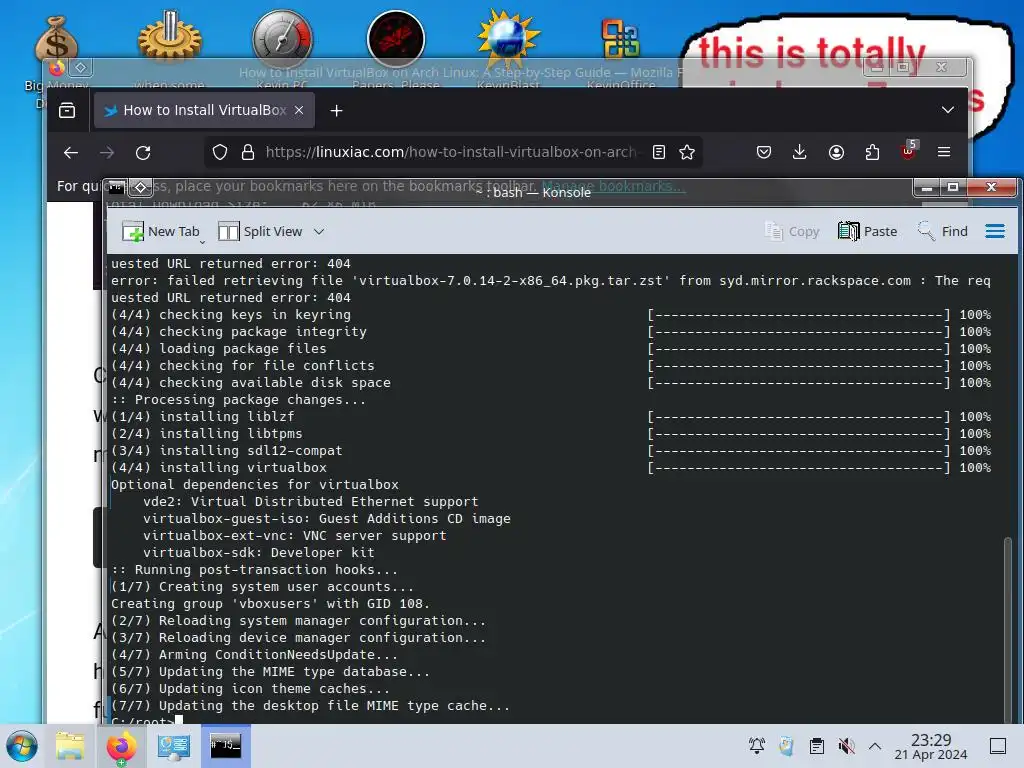
Task: Open a new Firefox tab
Action: tap(336, 110)
